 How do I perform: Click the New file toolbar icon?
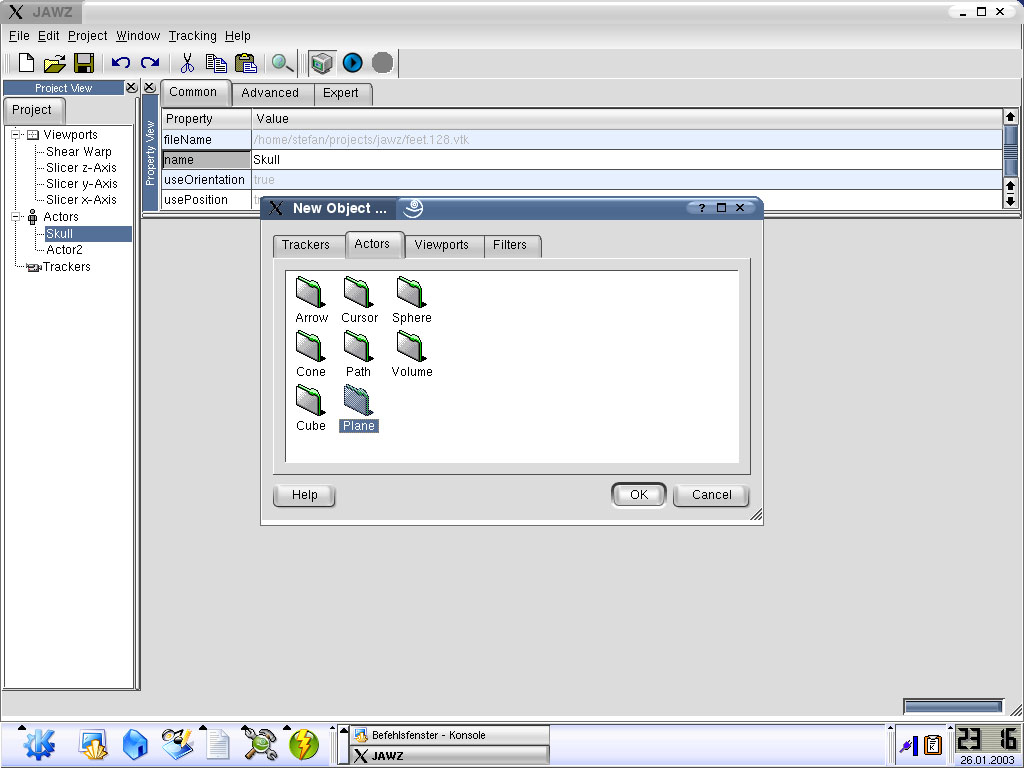[26, 63]
